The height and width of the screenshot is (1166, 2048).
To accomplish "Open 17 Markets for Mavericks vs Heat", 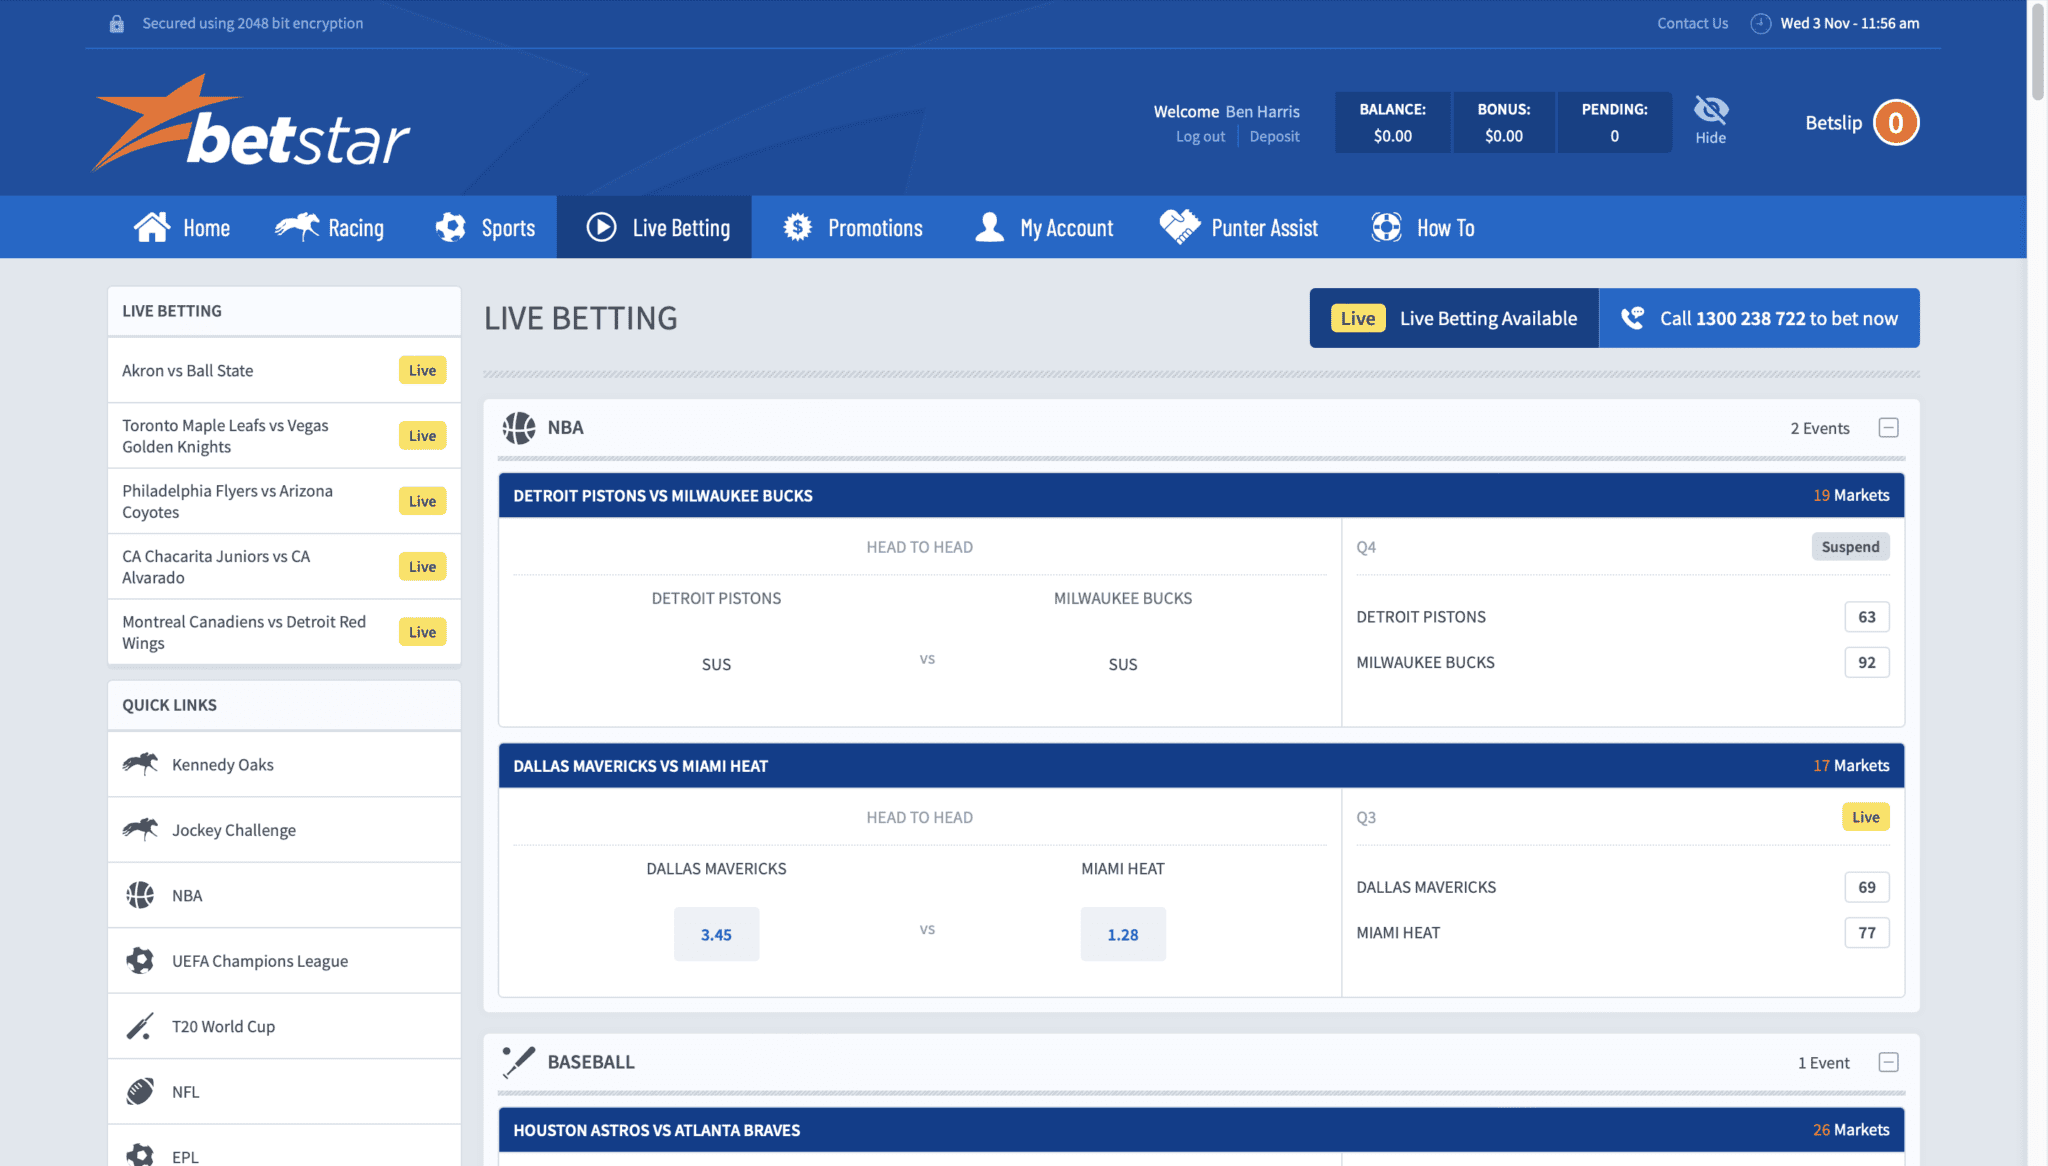I will [x=1851, y=765].
